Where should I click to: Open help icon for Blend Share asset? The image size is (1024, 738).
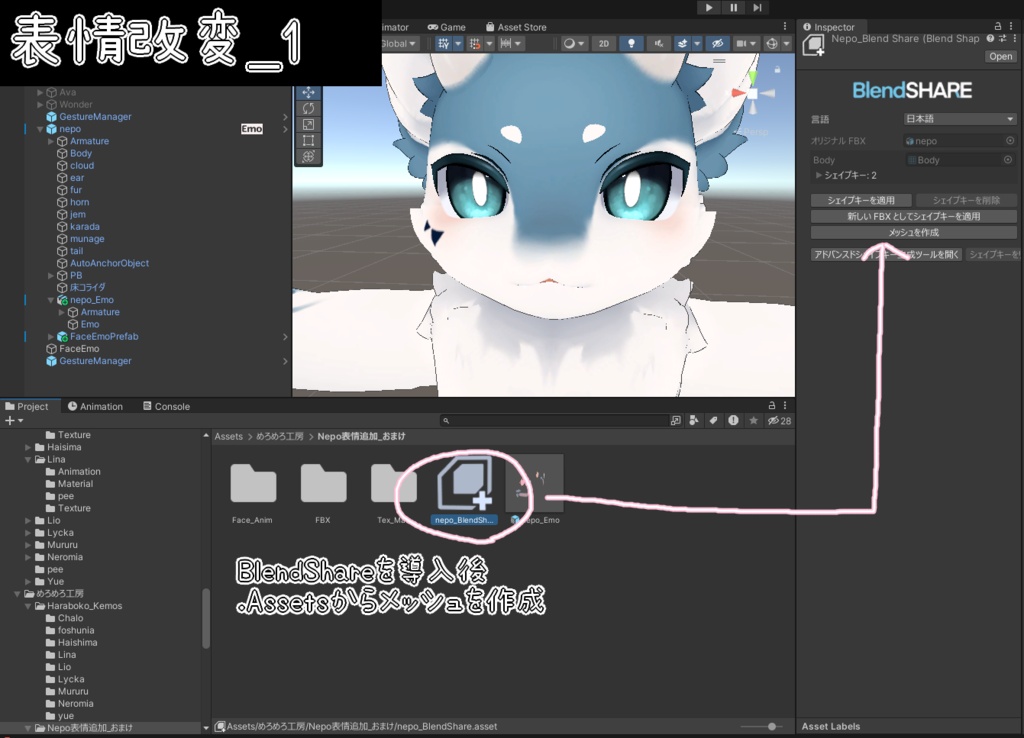[x=991, y=39]
